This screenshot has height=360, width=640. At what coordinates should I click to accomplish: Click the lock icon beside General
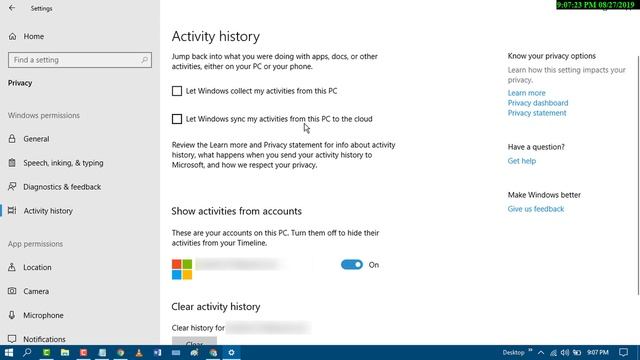click(x=12, y=139)
